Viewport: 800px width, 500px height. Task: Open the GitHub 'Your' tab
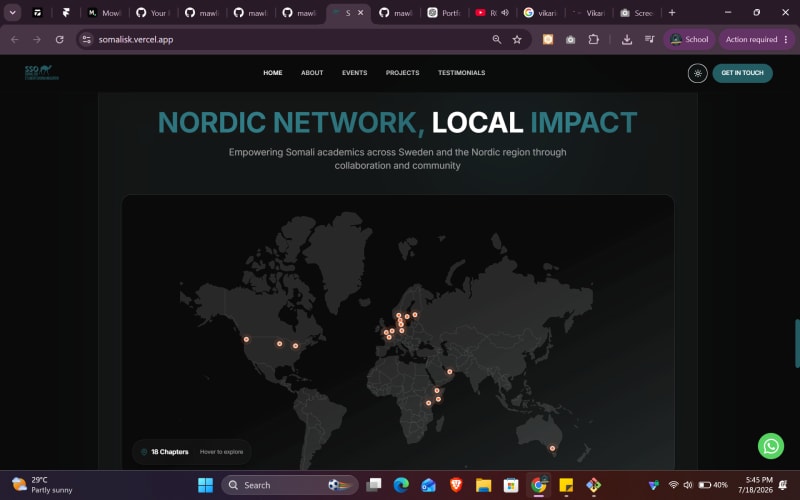[x=153, y=13]
